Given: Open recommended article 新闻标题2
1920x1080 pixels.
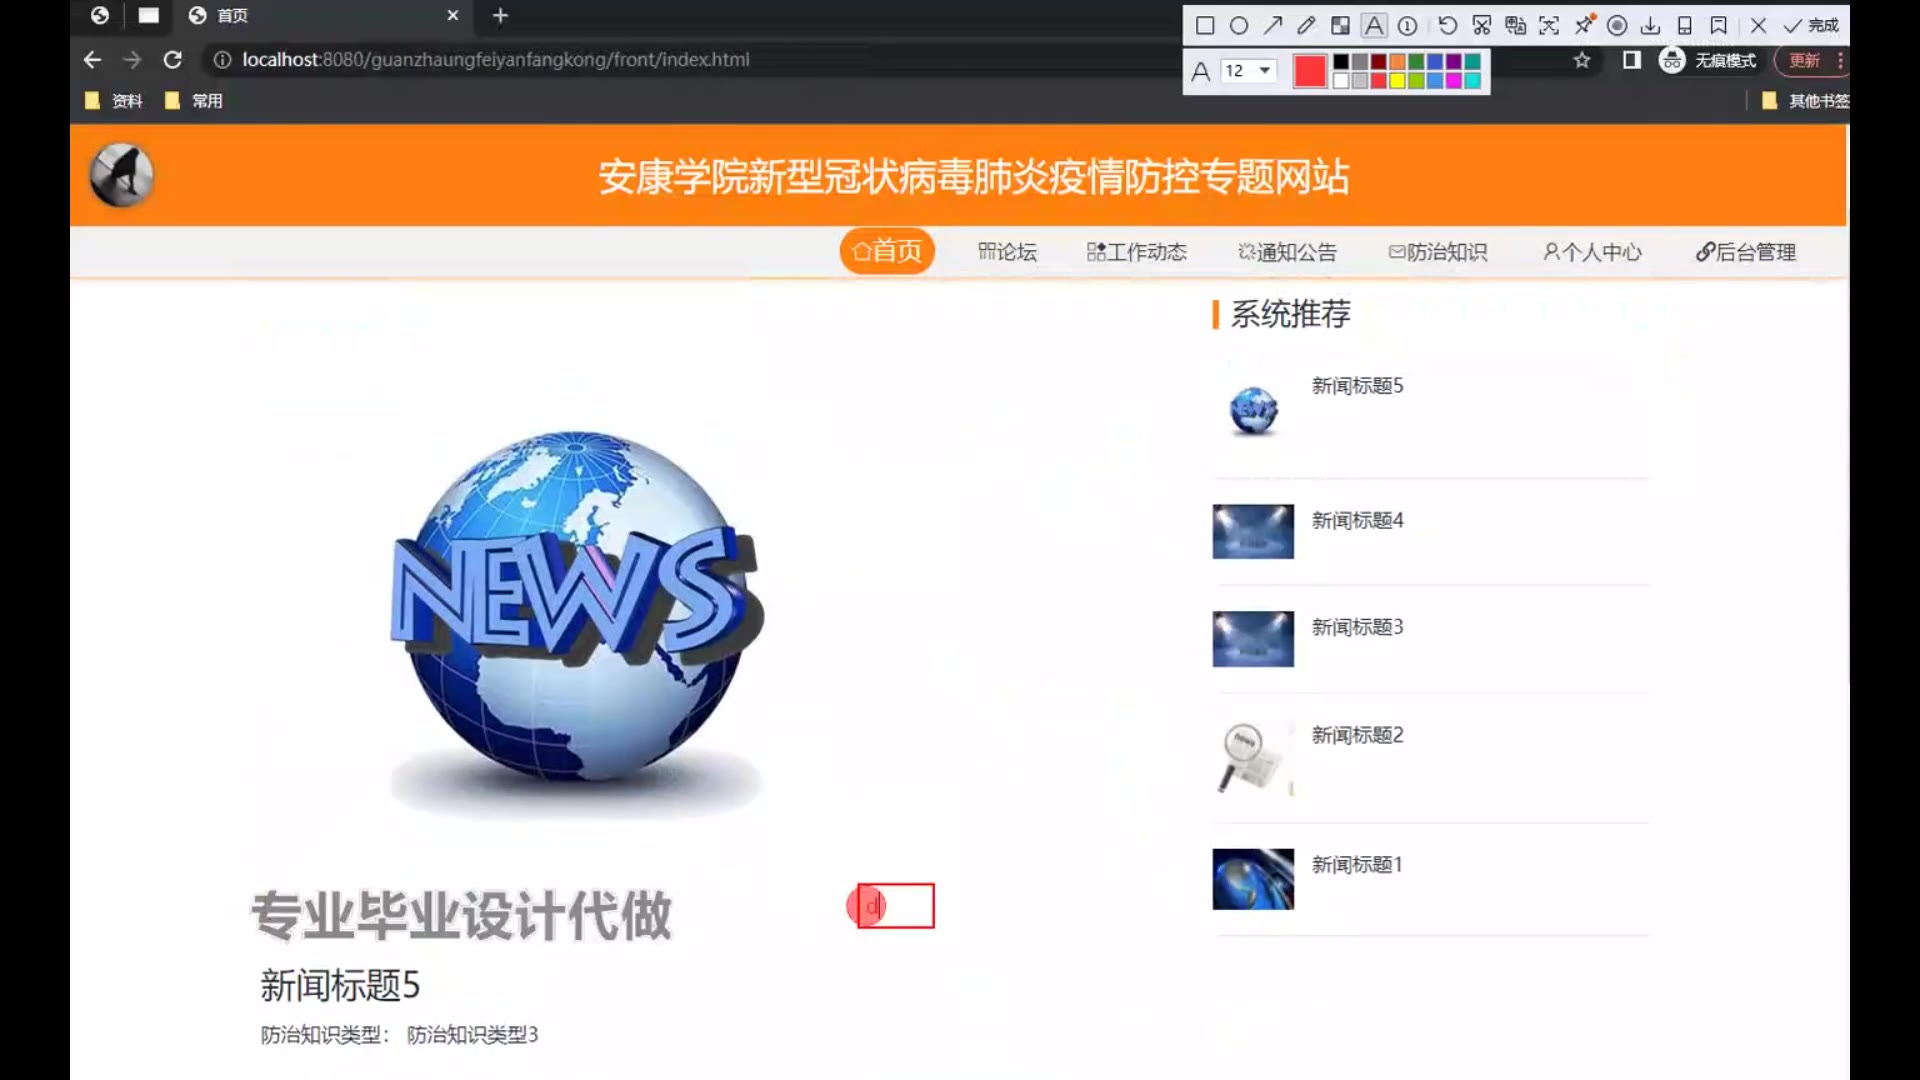Looking at the screenshot, I should [x=1357, y=736].
